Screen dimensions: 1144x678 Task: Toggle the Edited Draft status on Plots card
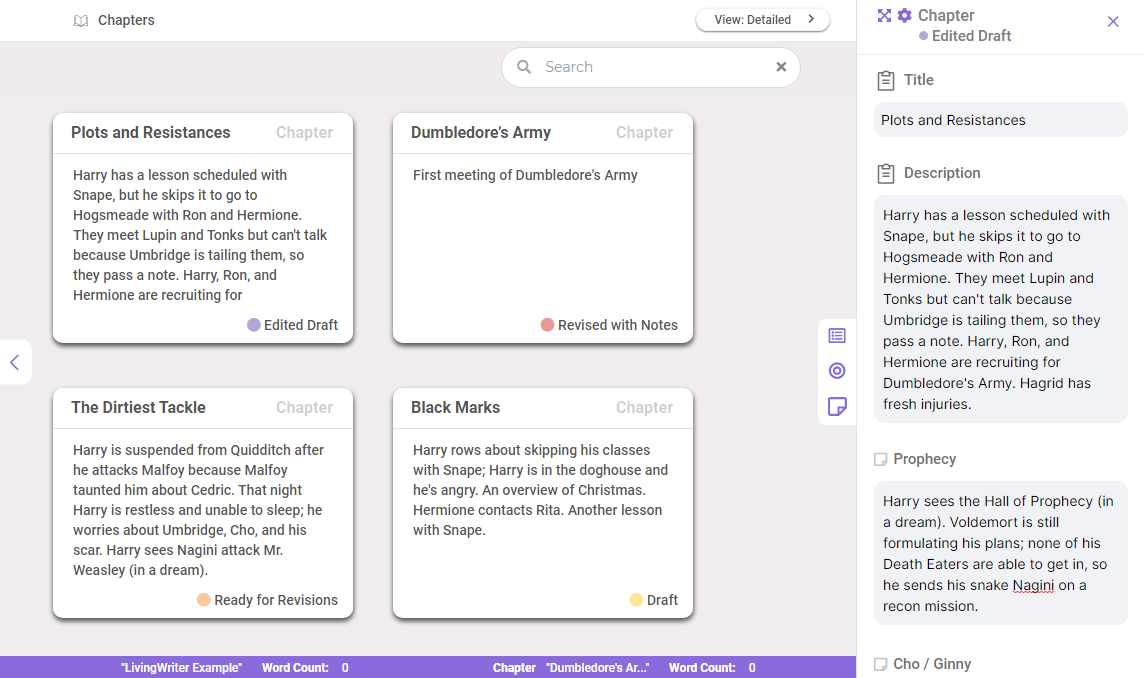point(292,324)
